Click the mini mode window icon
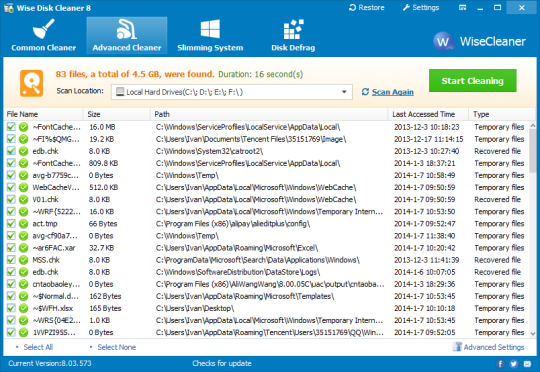 click(x=463, y=8)
